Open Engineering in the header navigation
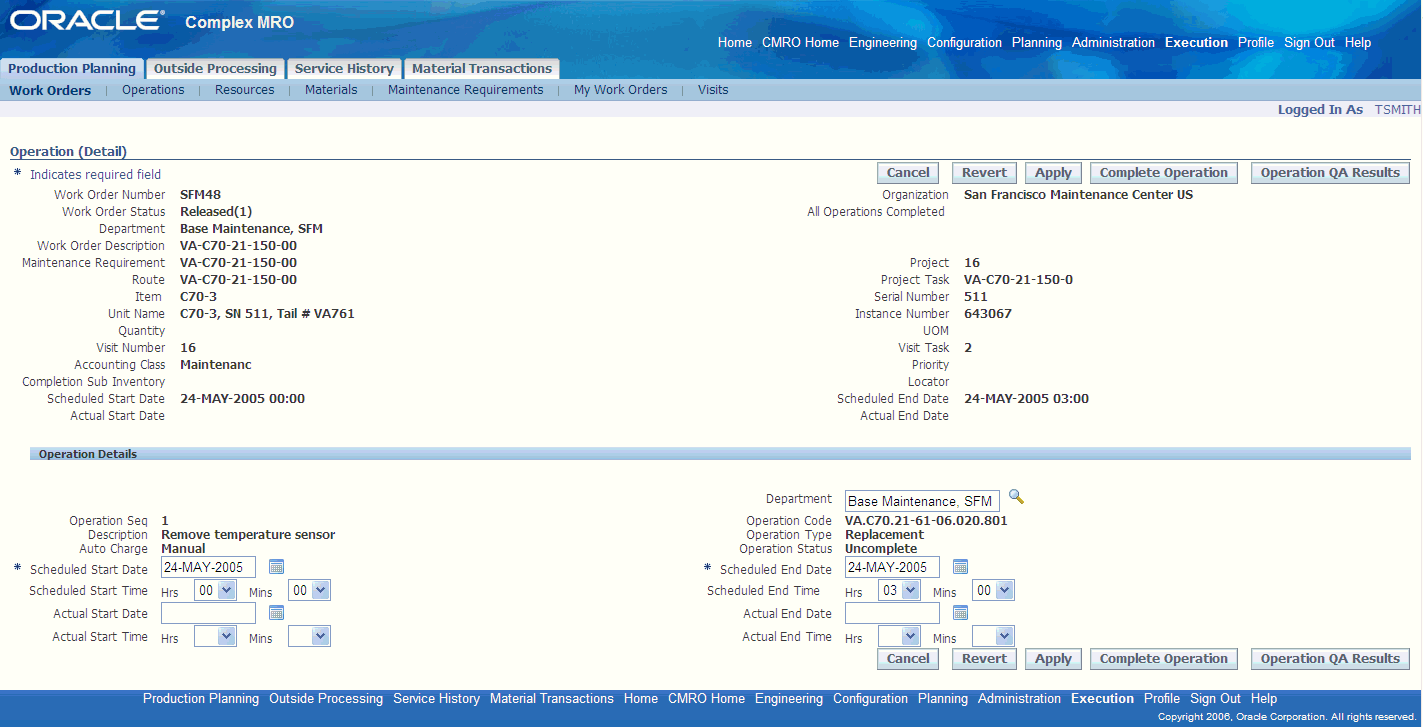 pos(883,43)
